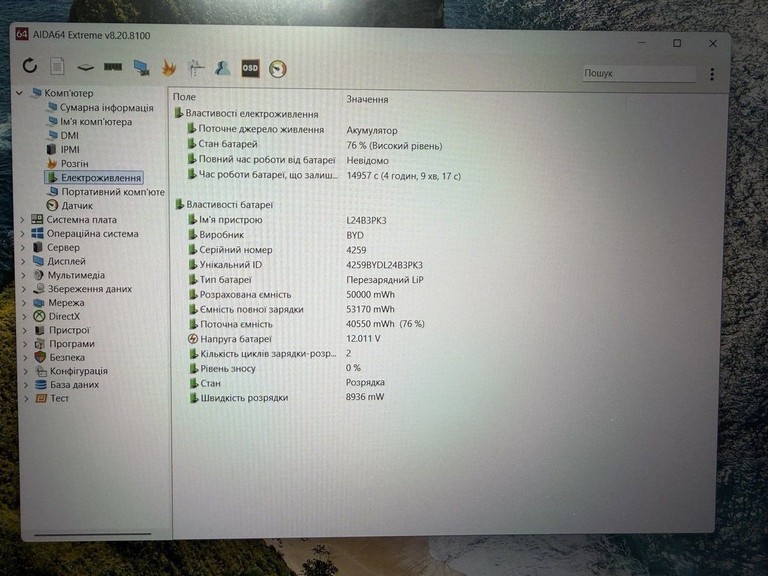Select the Серійний номер row
The height and width of the screenshot is (576, 768).
(277, 250)
